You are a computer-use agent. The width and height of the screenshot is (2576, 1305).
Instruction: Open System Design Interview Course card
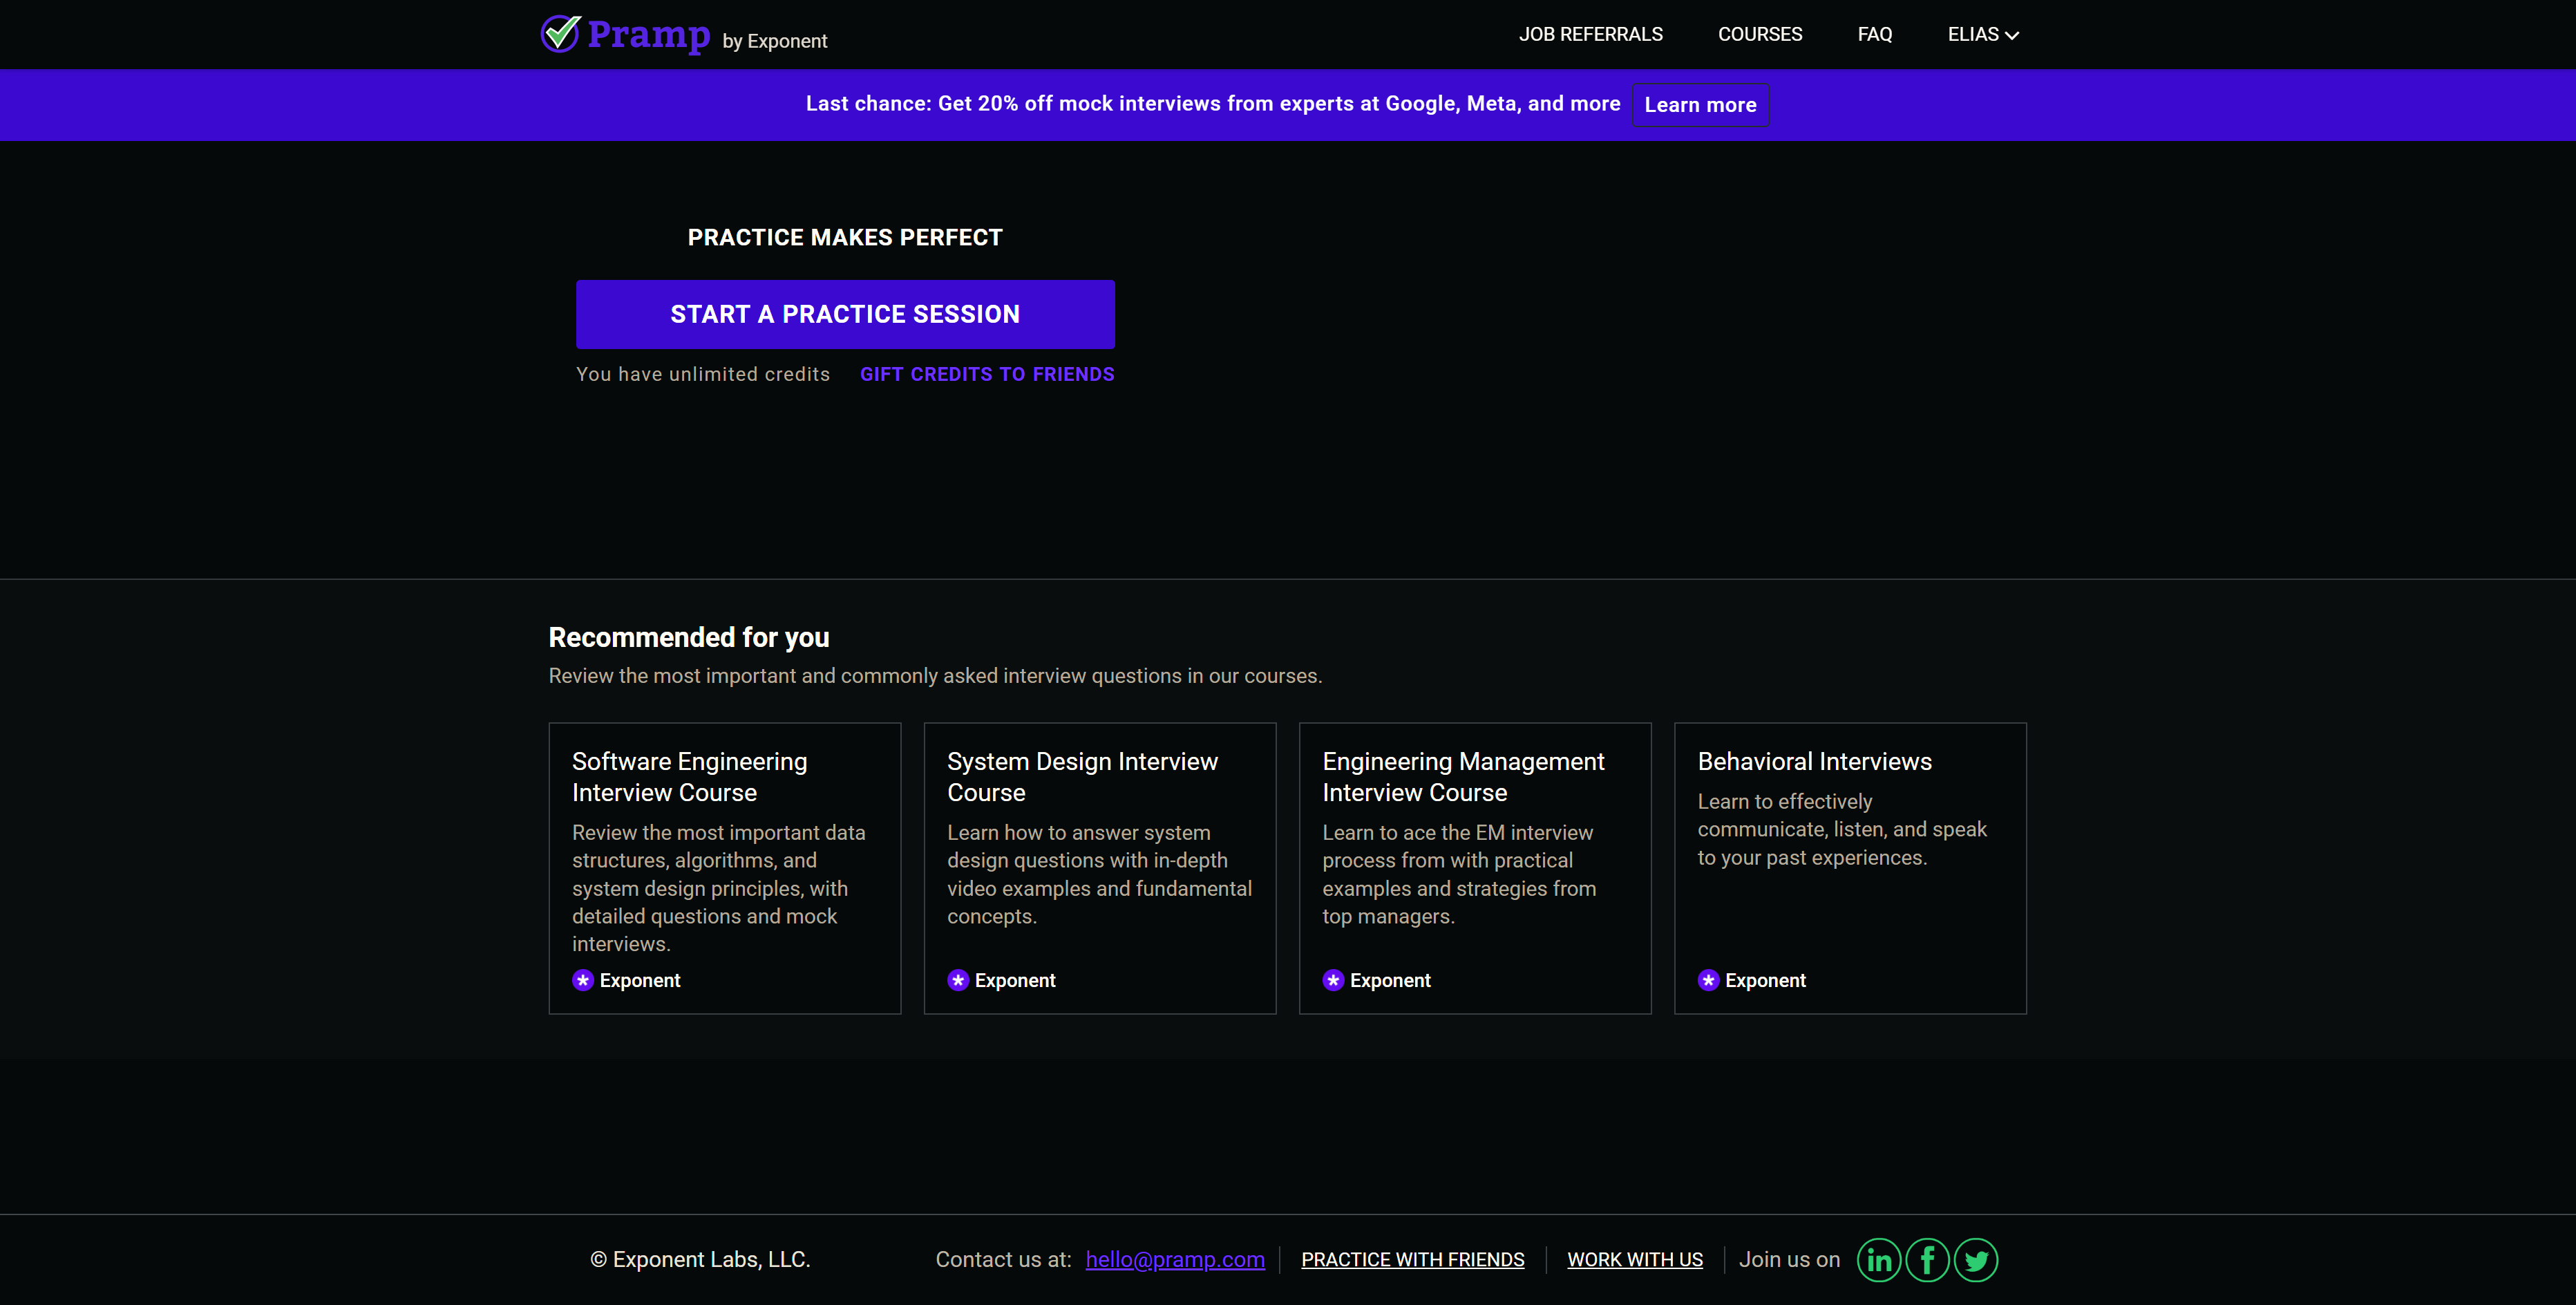pyautogui.click(x=1100, y=868)
